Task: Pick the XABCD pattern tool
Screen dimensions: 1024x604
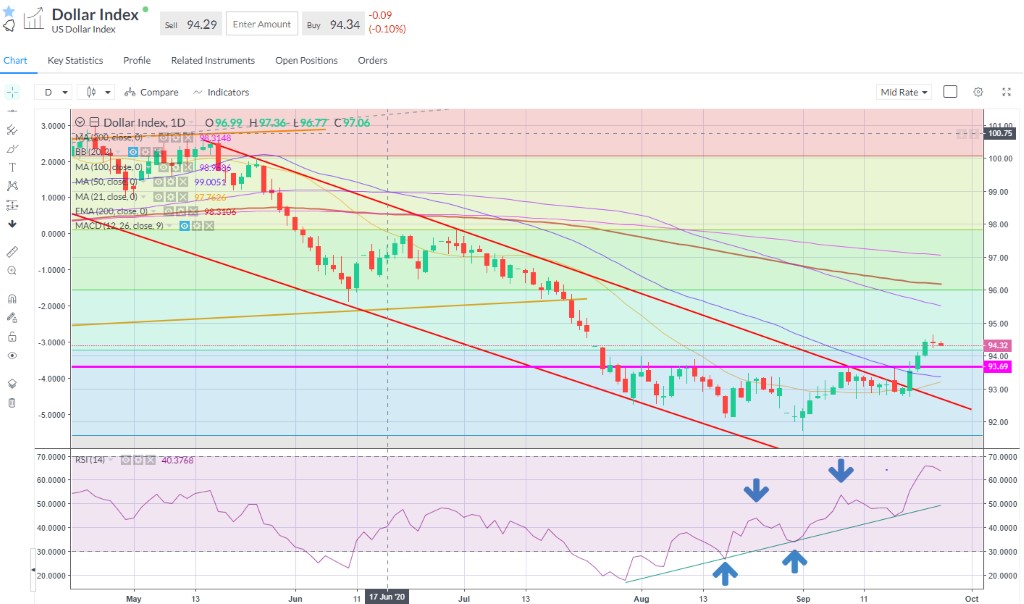Action: [x=12, y=186]
